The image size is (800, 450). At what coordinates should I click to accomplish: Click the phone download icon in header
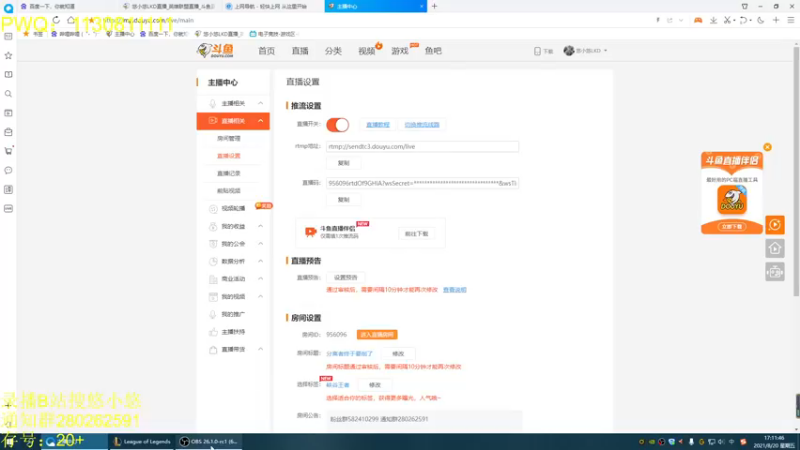tap(537, 51)
